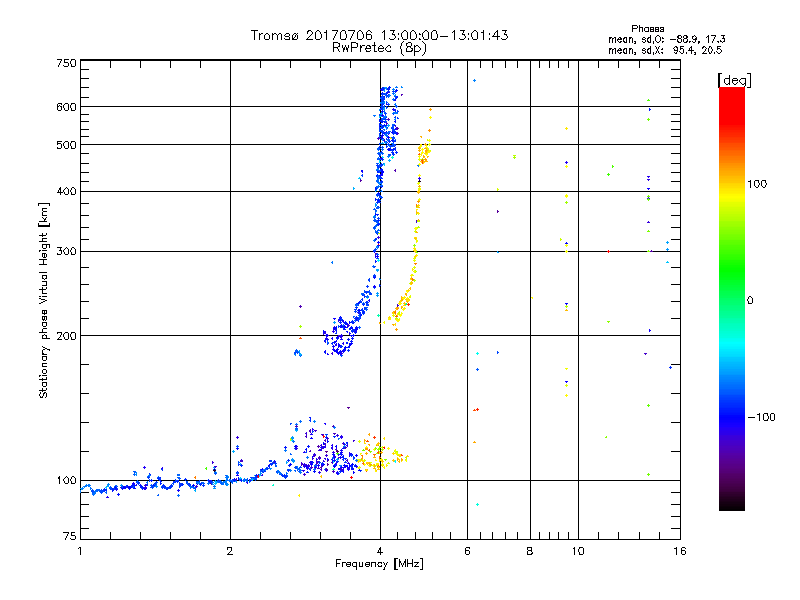Screen dimensions: 800x600
Task: Click the colorbar tick label '100'
Action: [x=757, y=184]
